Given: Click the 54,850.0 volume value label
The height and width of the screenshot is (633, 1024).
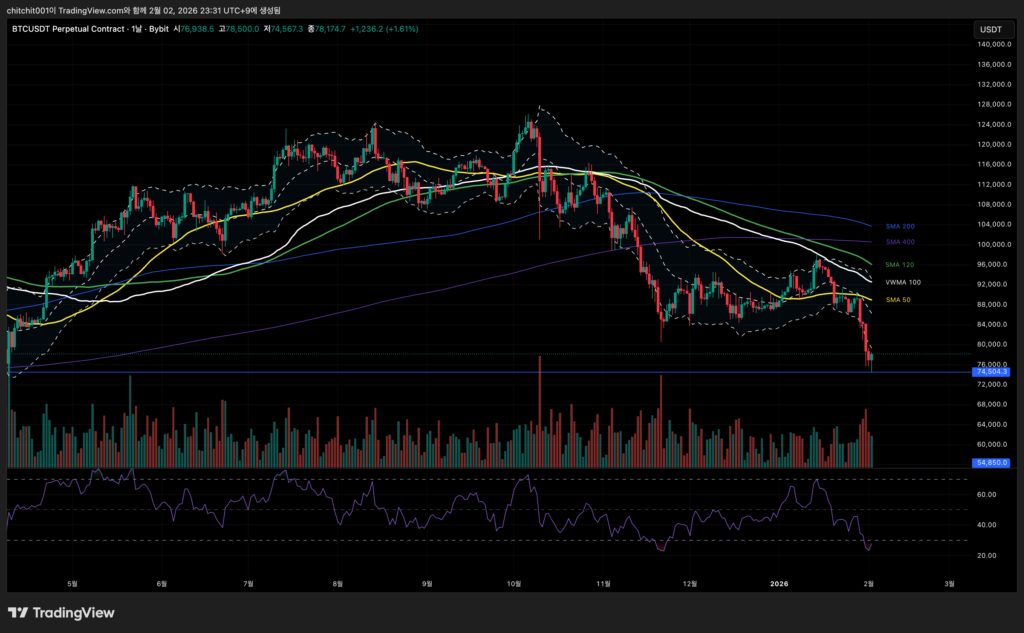Looking at the screenshot, I should tap(988, 463).
